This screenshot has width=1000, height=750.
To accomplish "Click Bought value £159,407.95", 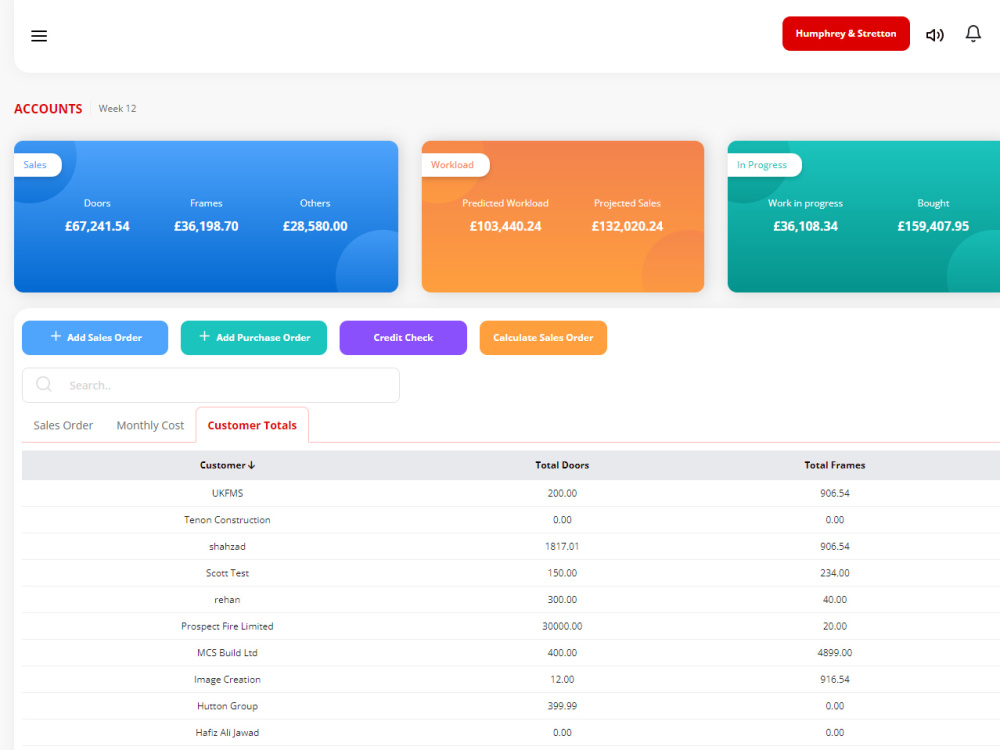I will coord(933,226).
